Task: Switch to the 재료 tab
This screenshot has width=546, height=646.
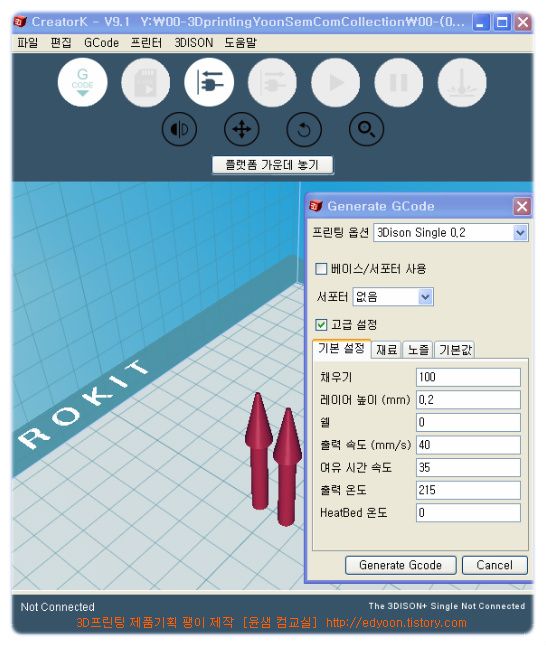Action: coord(386,350)
